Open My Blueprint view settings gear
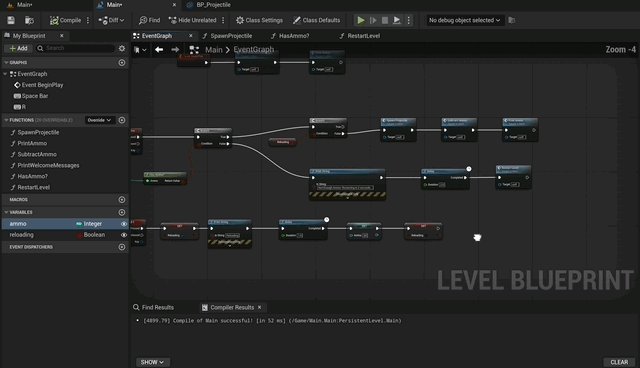 pos(122,48)
